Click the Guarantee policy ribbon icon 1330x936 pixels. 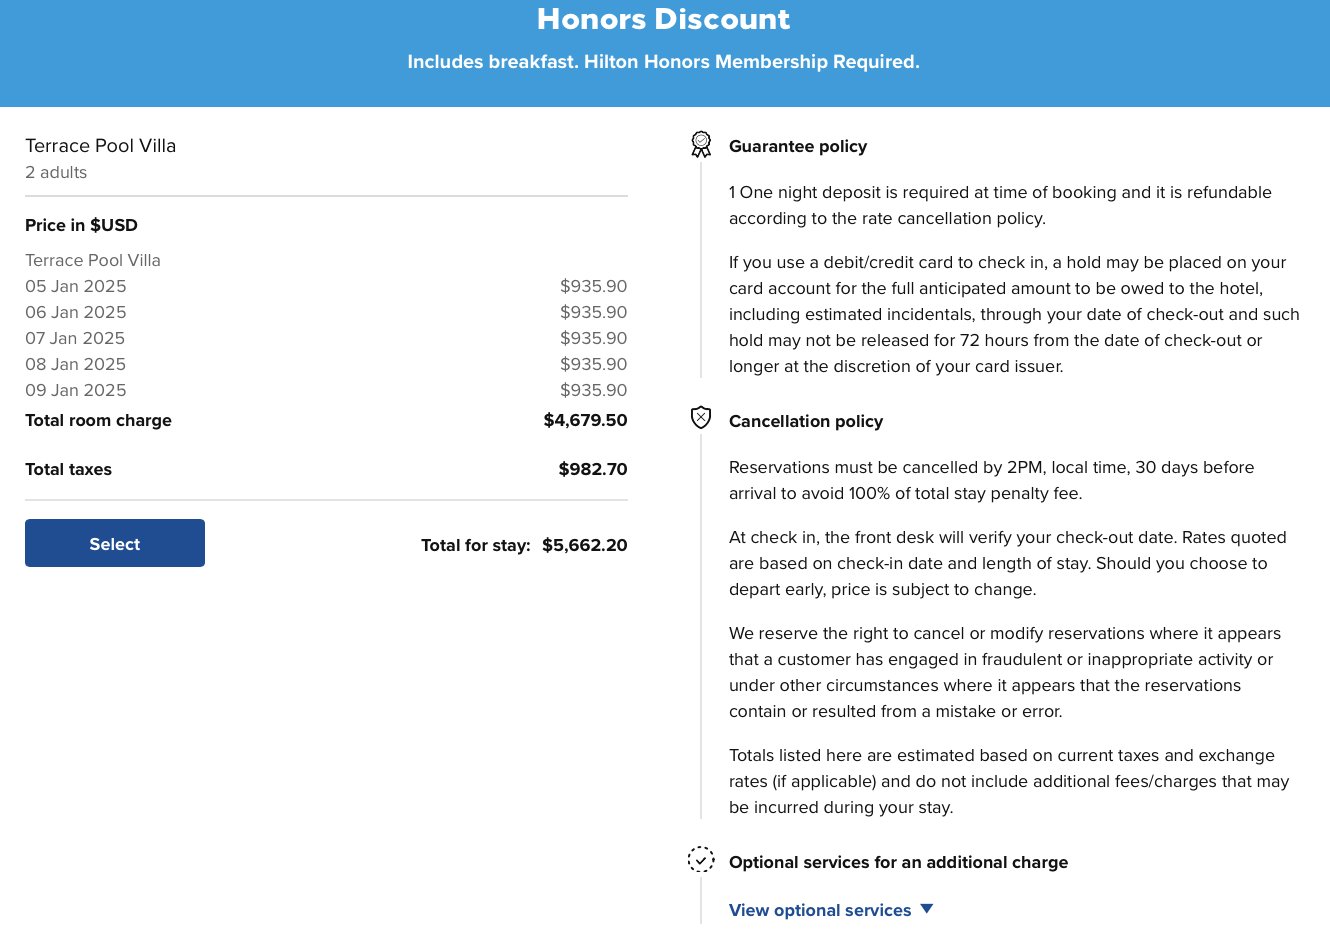701,145
